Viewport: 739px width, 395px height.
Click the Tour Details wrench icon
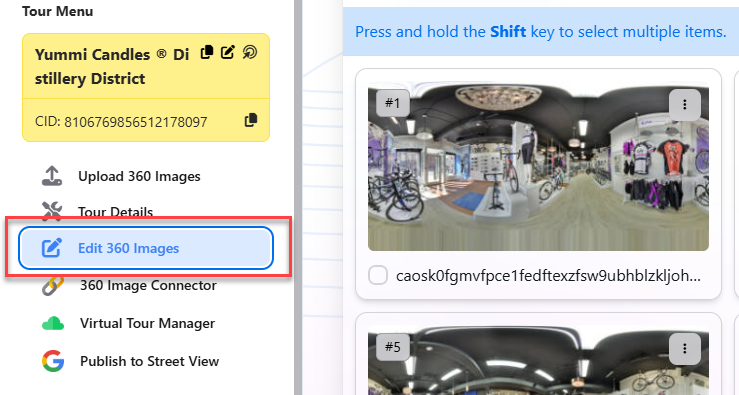coord(52,211)
